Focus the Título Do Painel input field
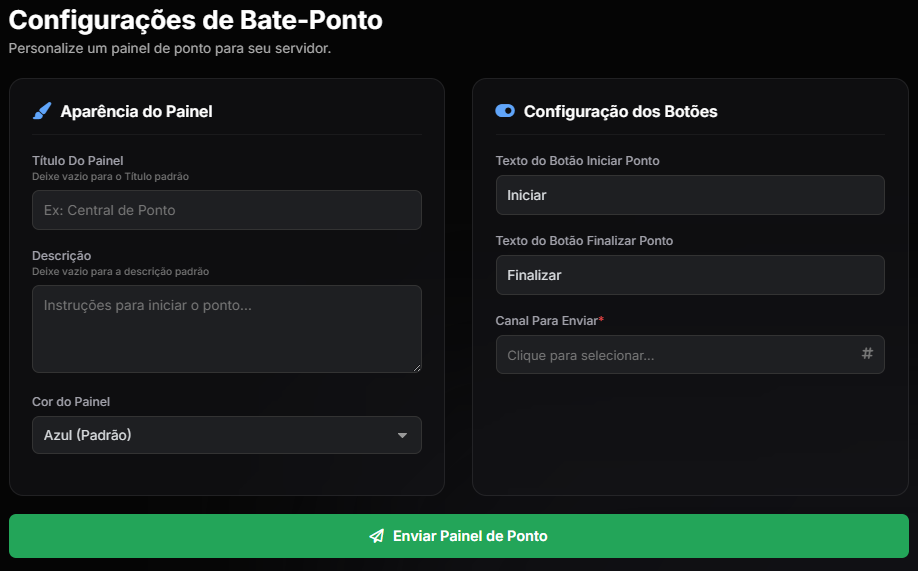Viewport: 918px width, 571px height. [227, 210]
